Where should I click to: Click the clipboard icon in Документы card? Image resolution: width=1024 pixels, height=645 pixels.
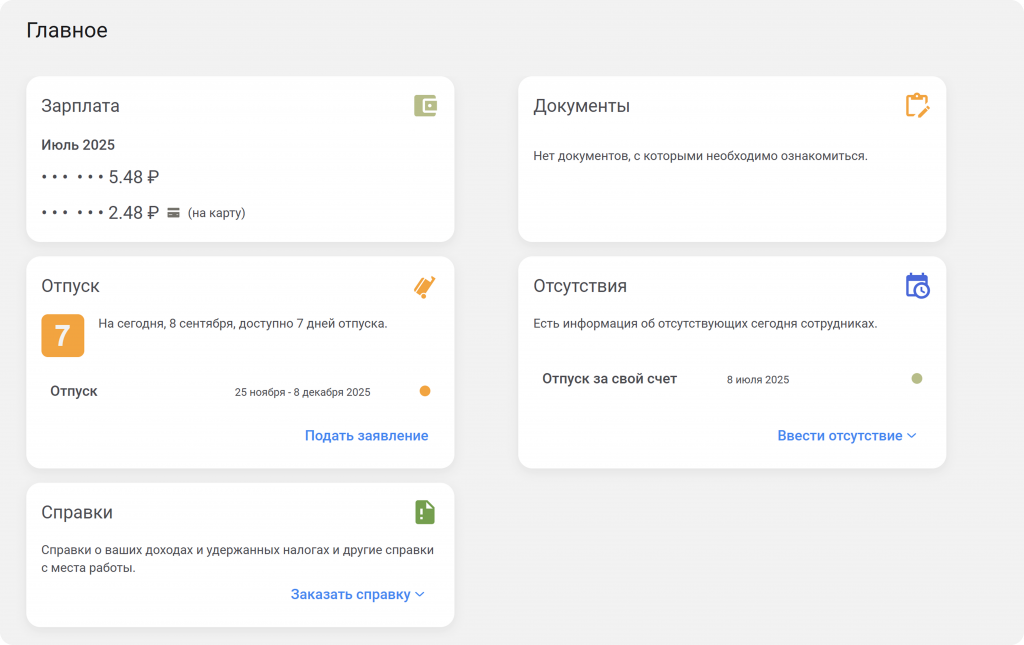point(917,106)
